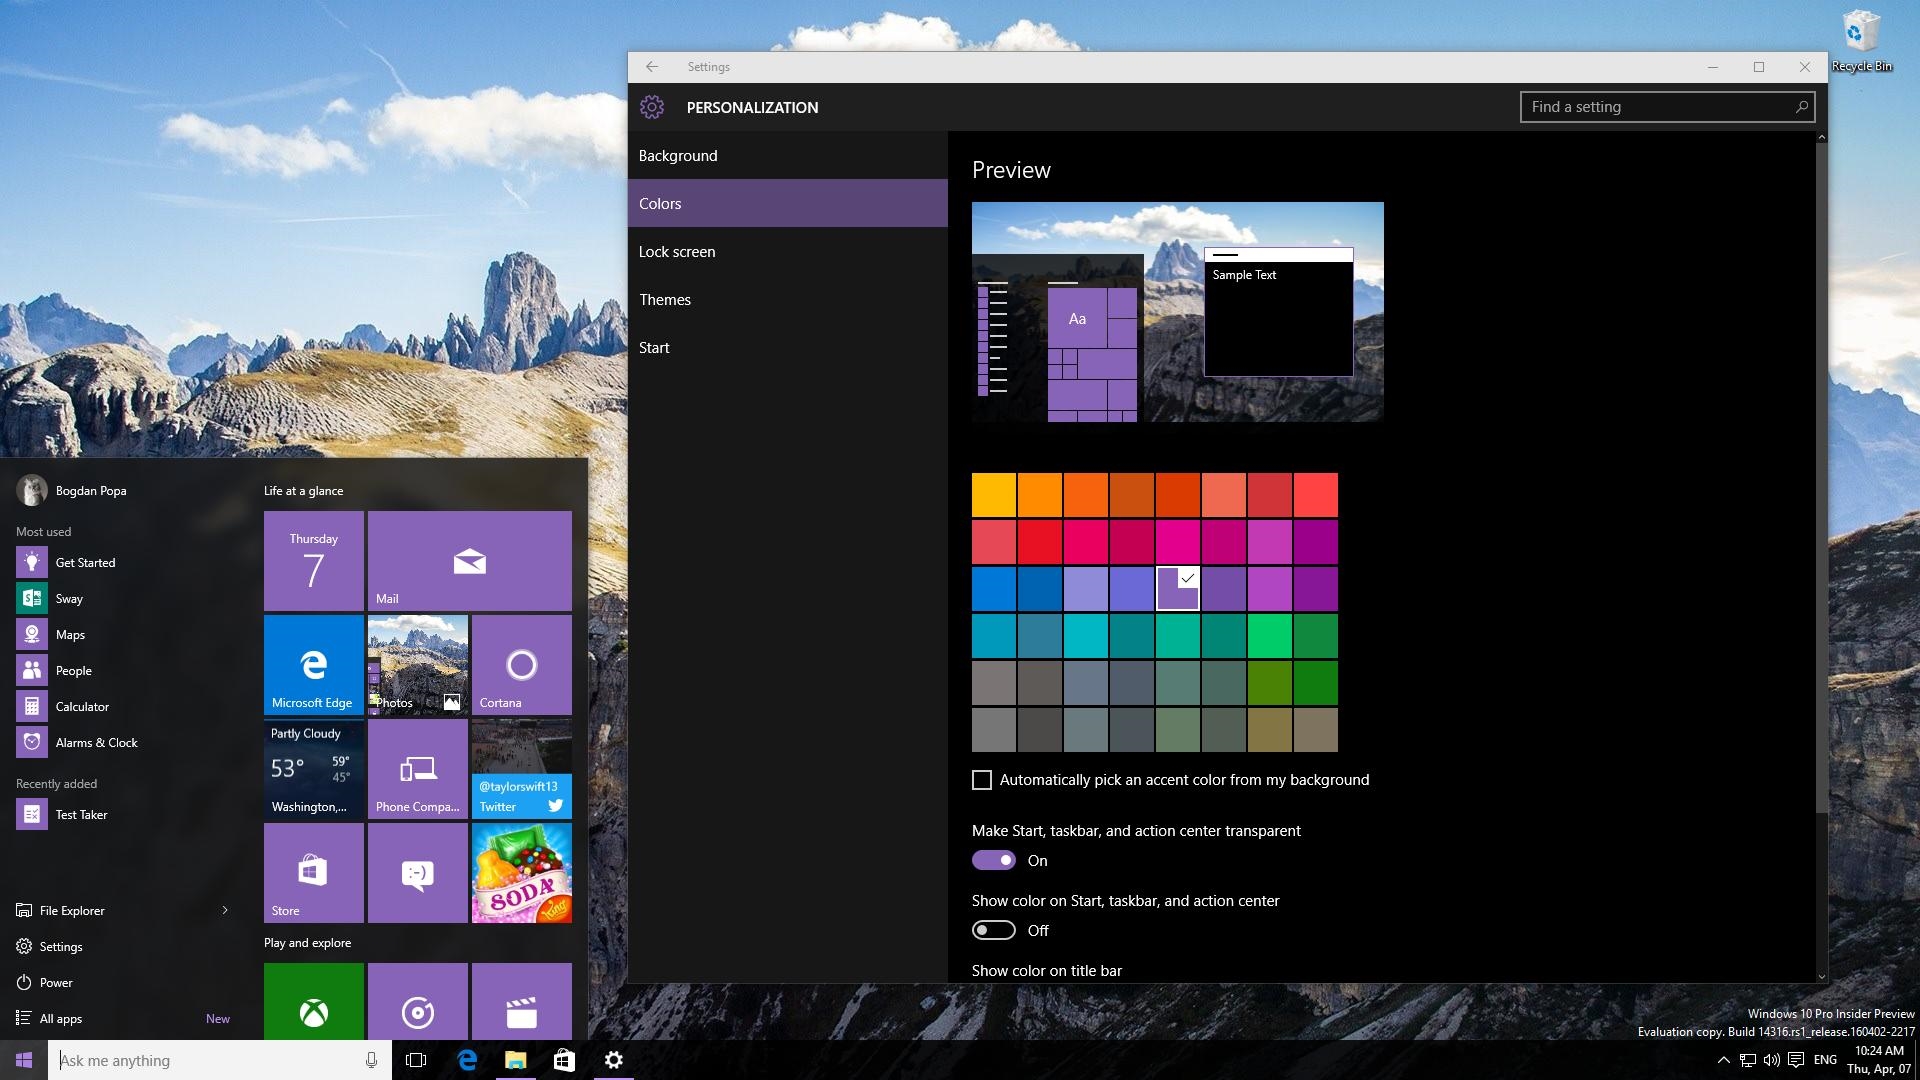
Task: Expand the File Explorer jump list arrow
Action: pos(225,910)
